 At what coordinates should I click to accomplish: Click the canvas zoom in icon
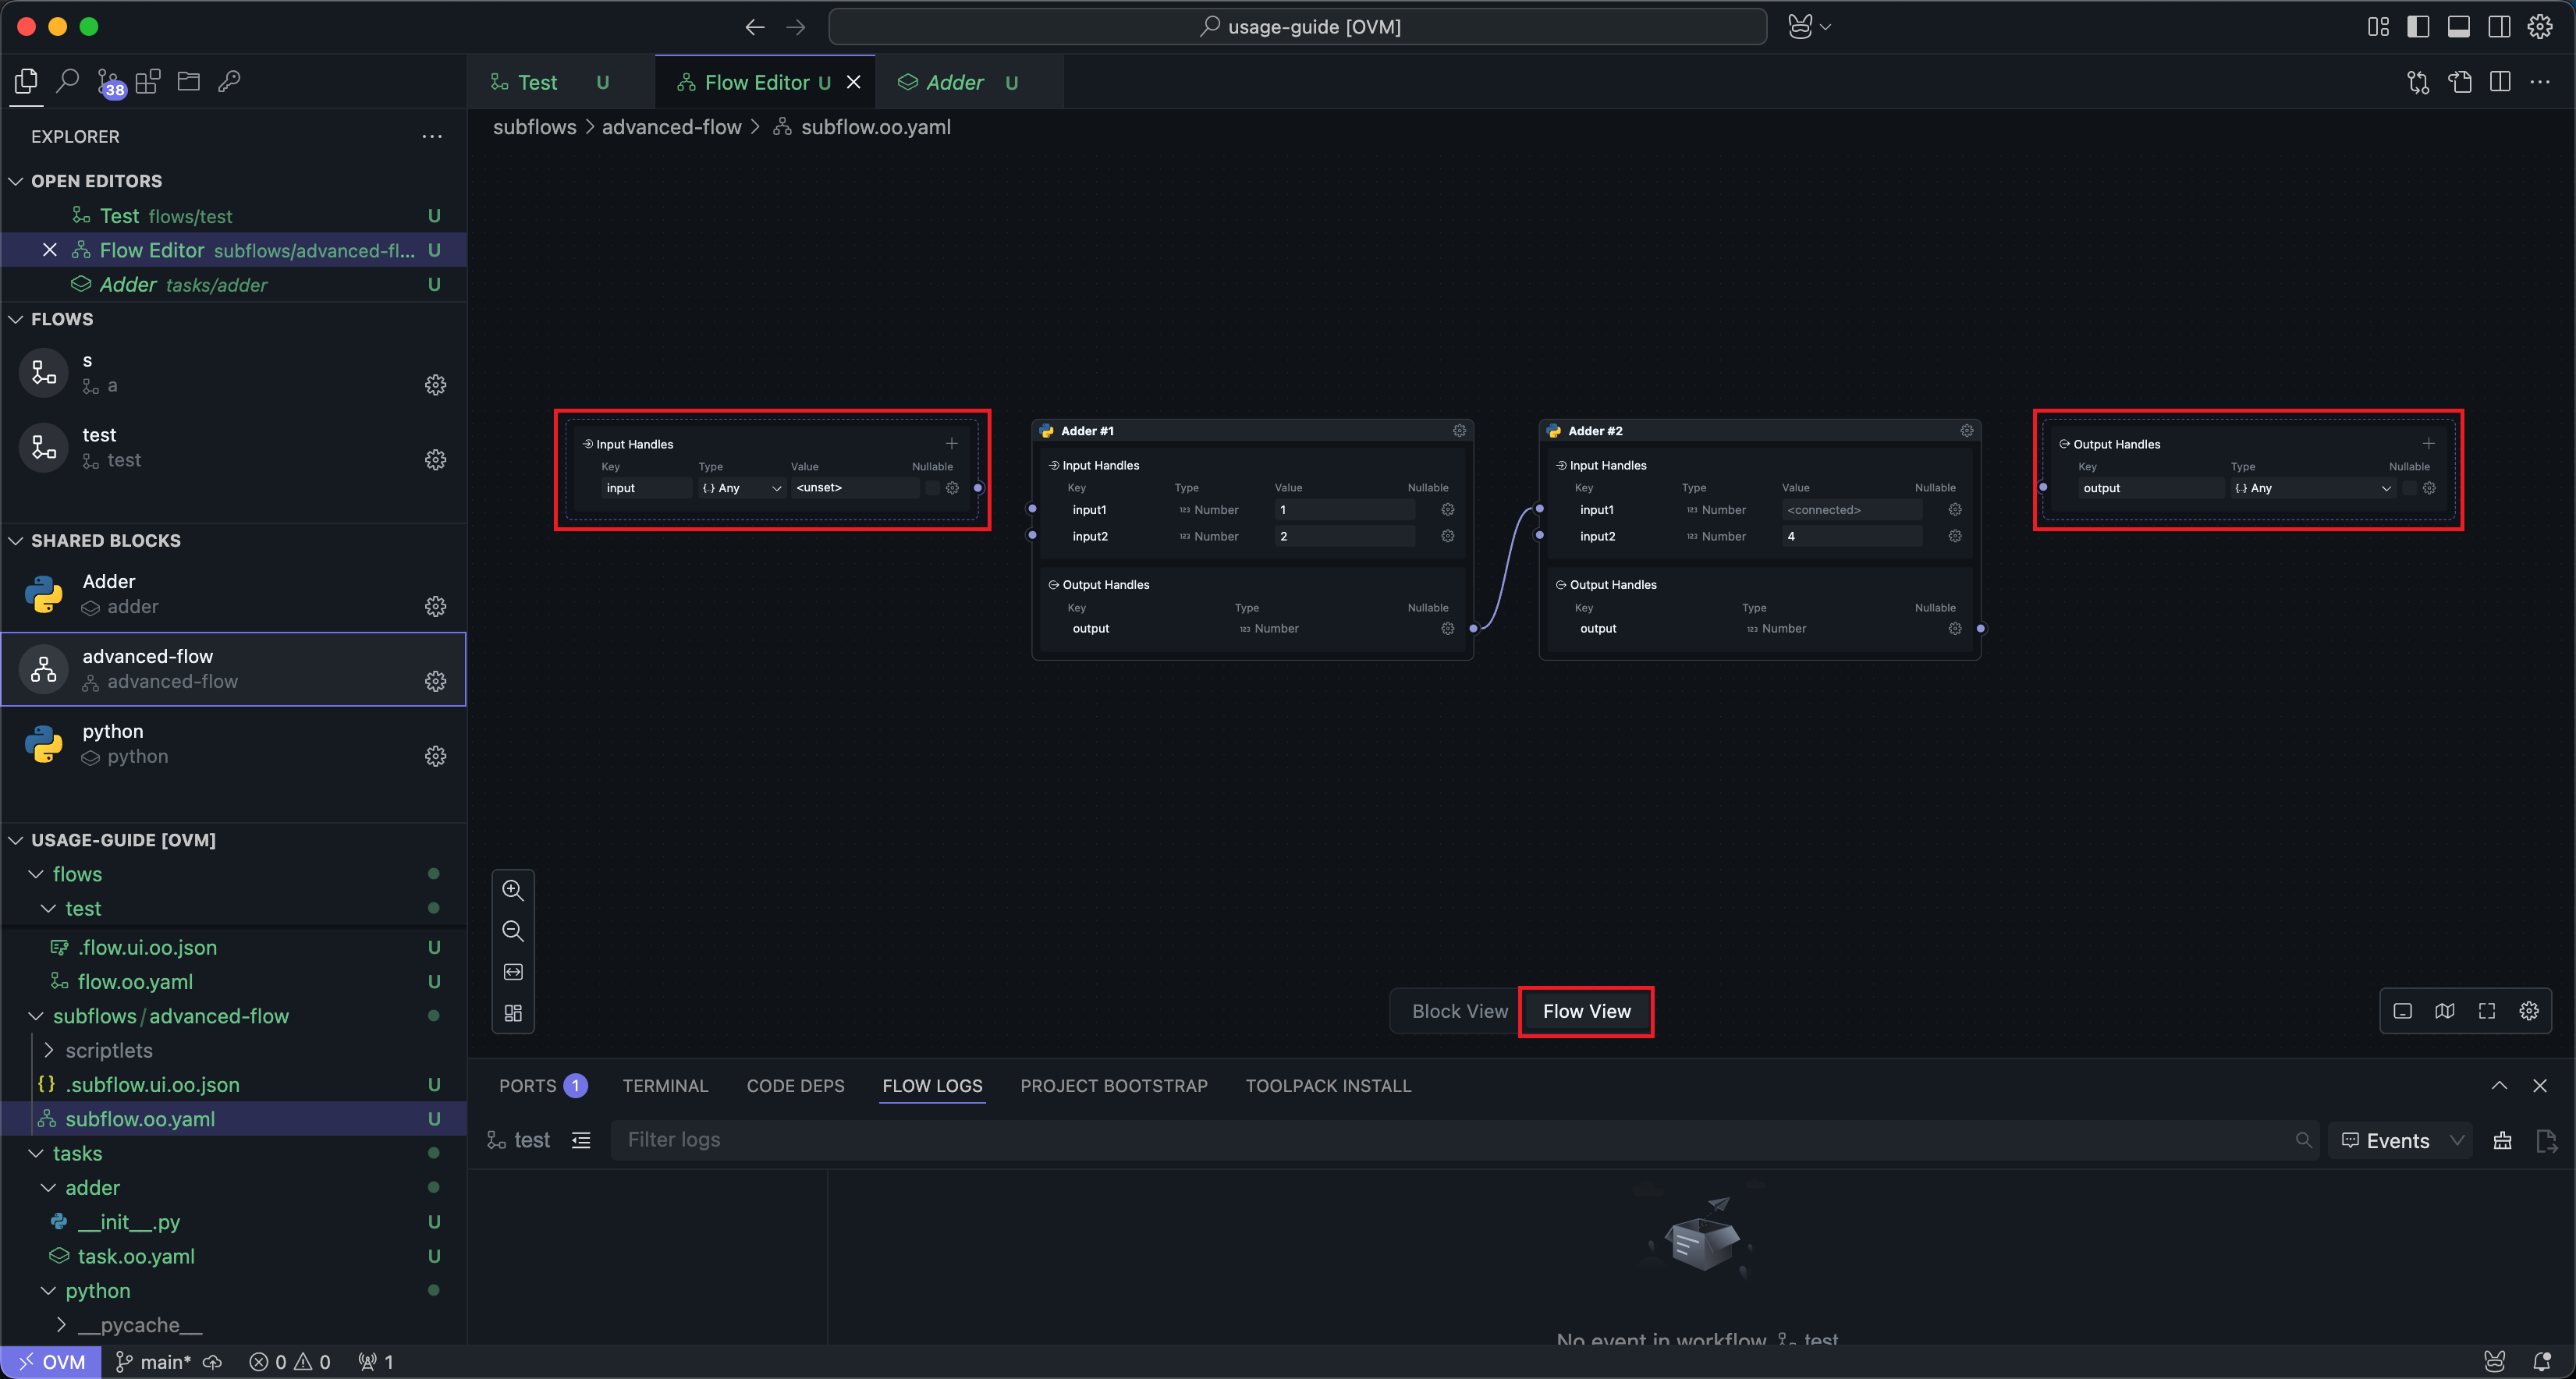click(513, 890)
